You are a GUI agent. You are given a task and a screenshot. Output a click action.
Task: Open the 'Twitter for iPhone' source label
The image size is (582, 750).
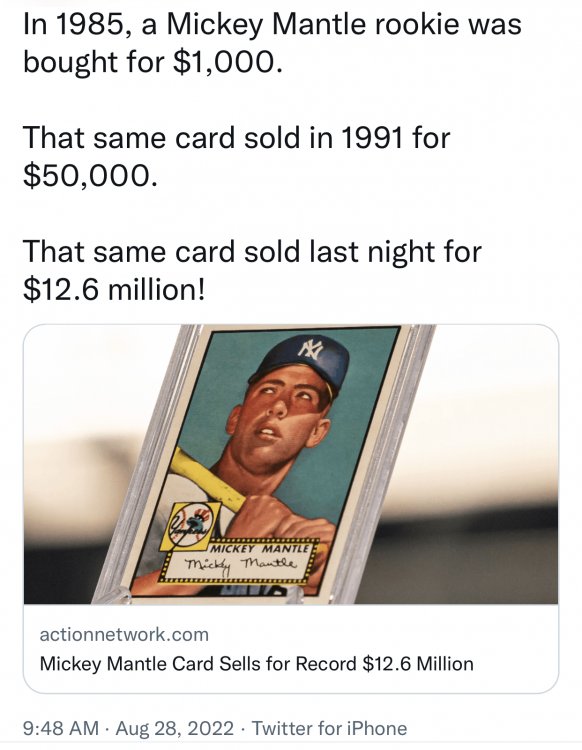tap(329, 728)
